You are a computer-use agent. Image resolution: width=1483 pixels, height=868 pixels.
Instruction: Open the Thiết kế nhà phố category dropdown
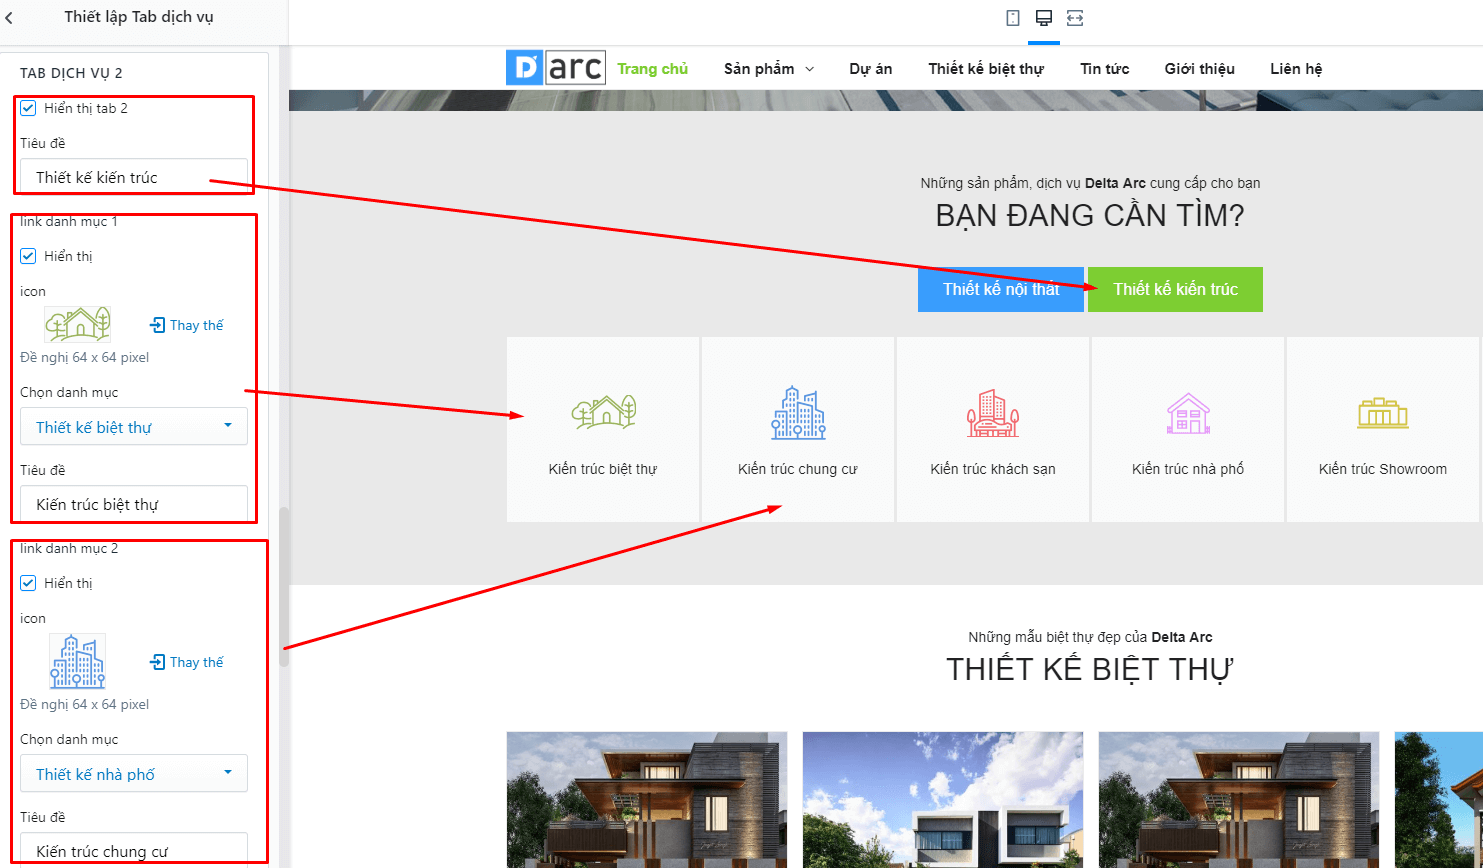134,773
